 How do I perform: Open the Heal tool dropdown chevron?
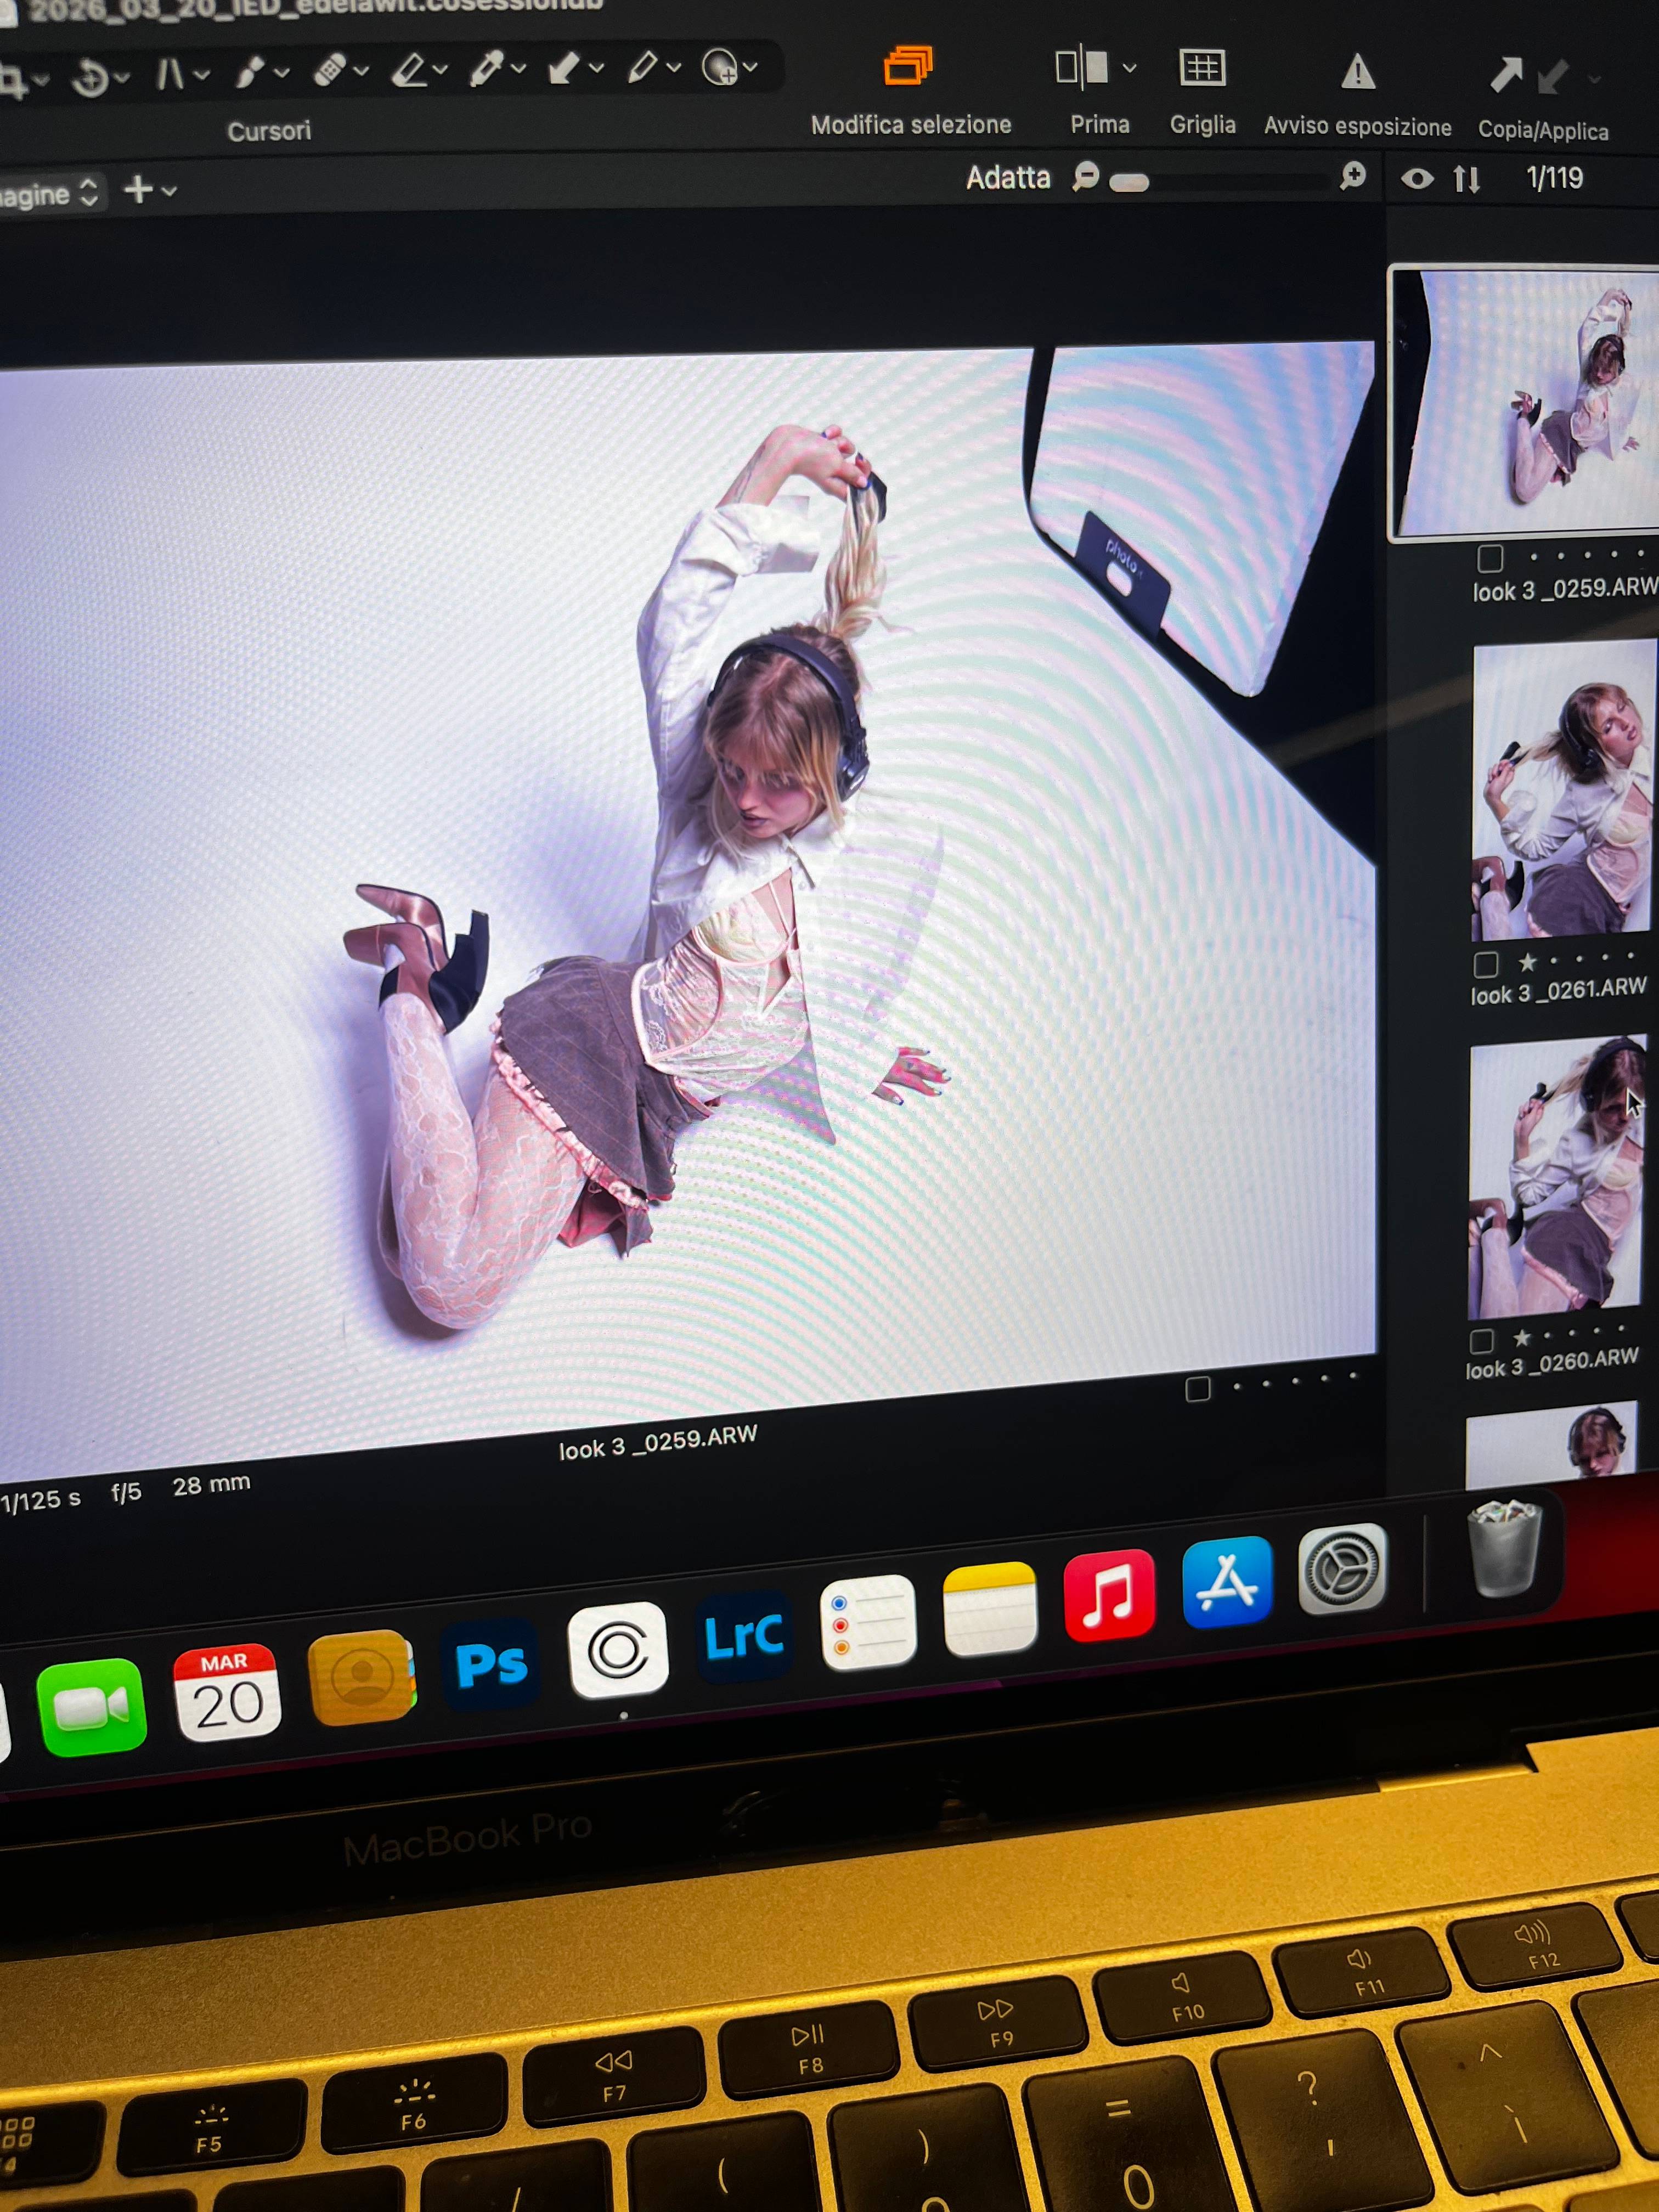361,71
